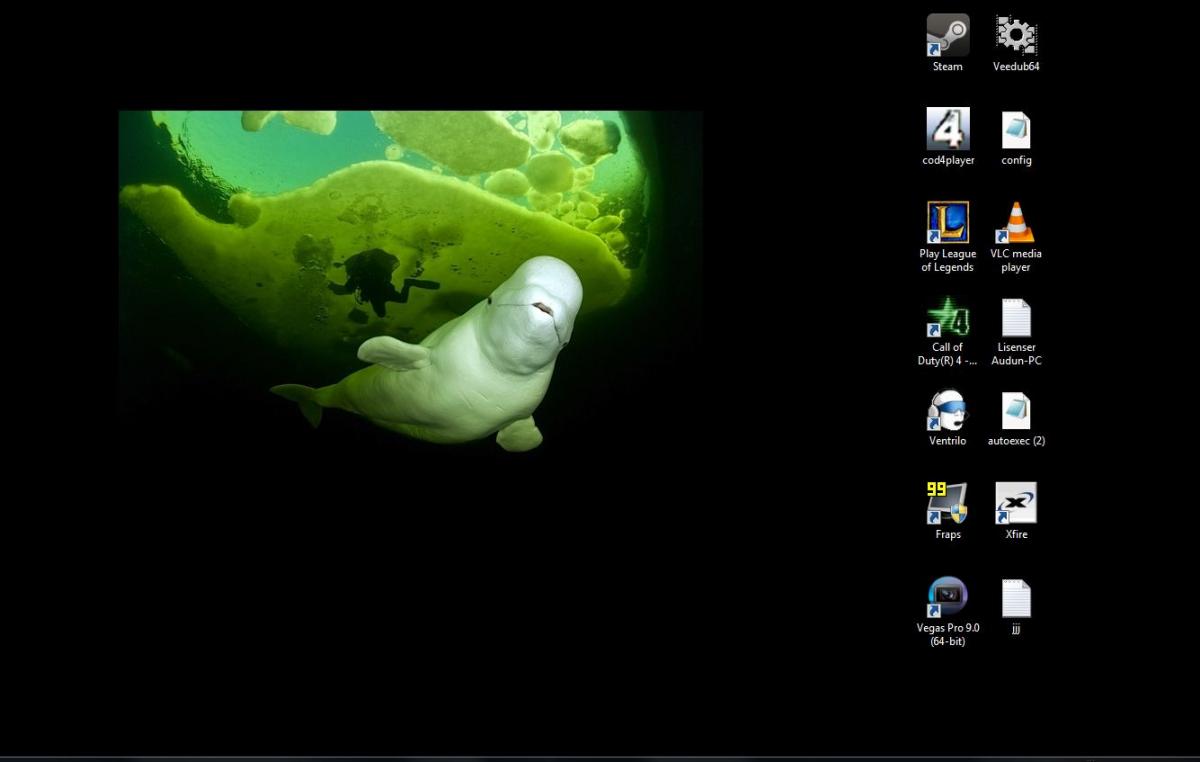Select the autoexec (2) file icon
The image size is (1200, 762).
[x=1016, y=410]
